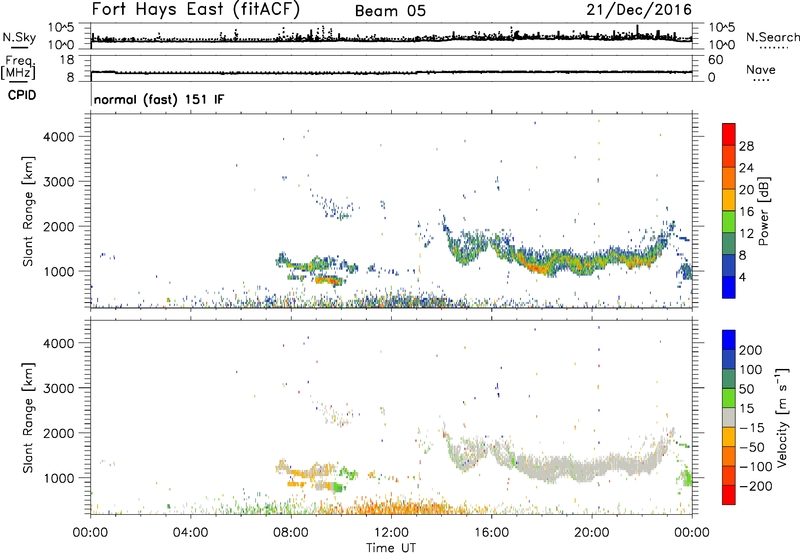The width and height of the screenshot is (800, 554).
Task: Click the 'Power [dB]' color bar label
Action: click(764, 211)
